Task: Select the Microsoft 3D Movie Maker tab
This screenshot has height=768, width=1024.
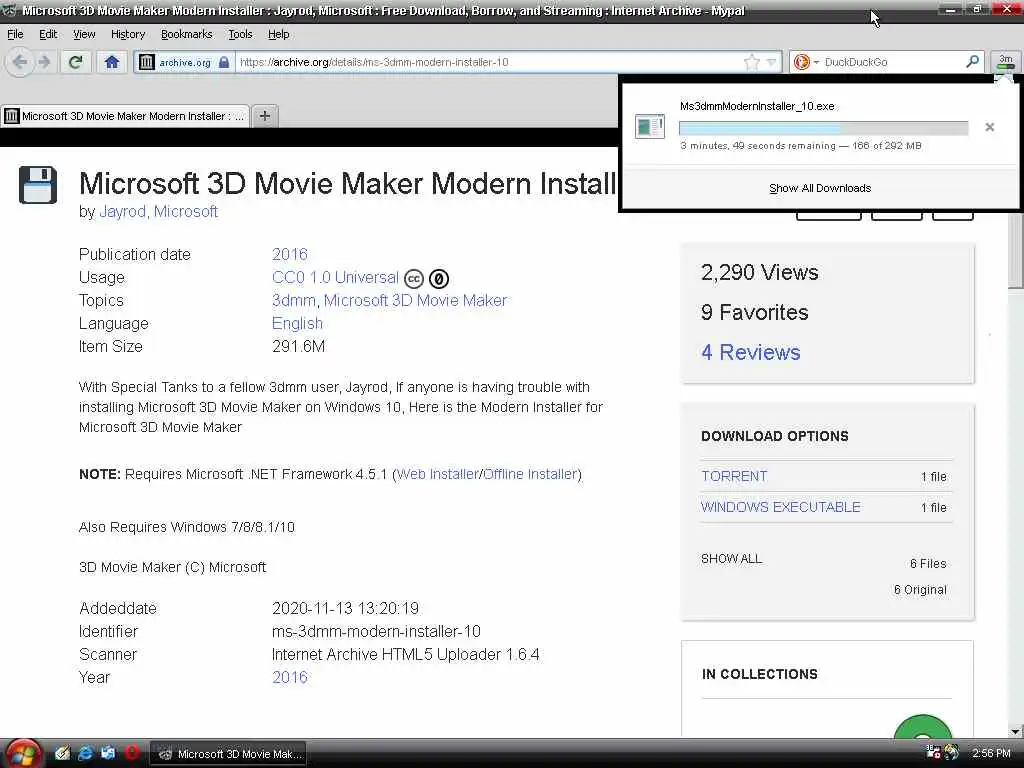Action: (x=125, y=116)
